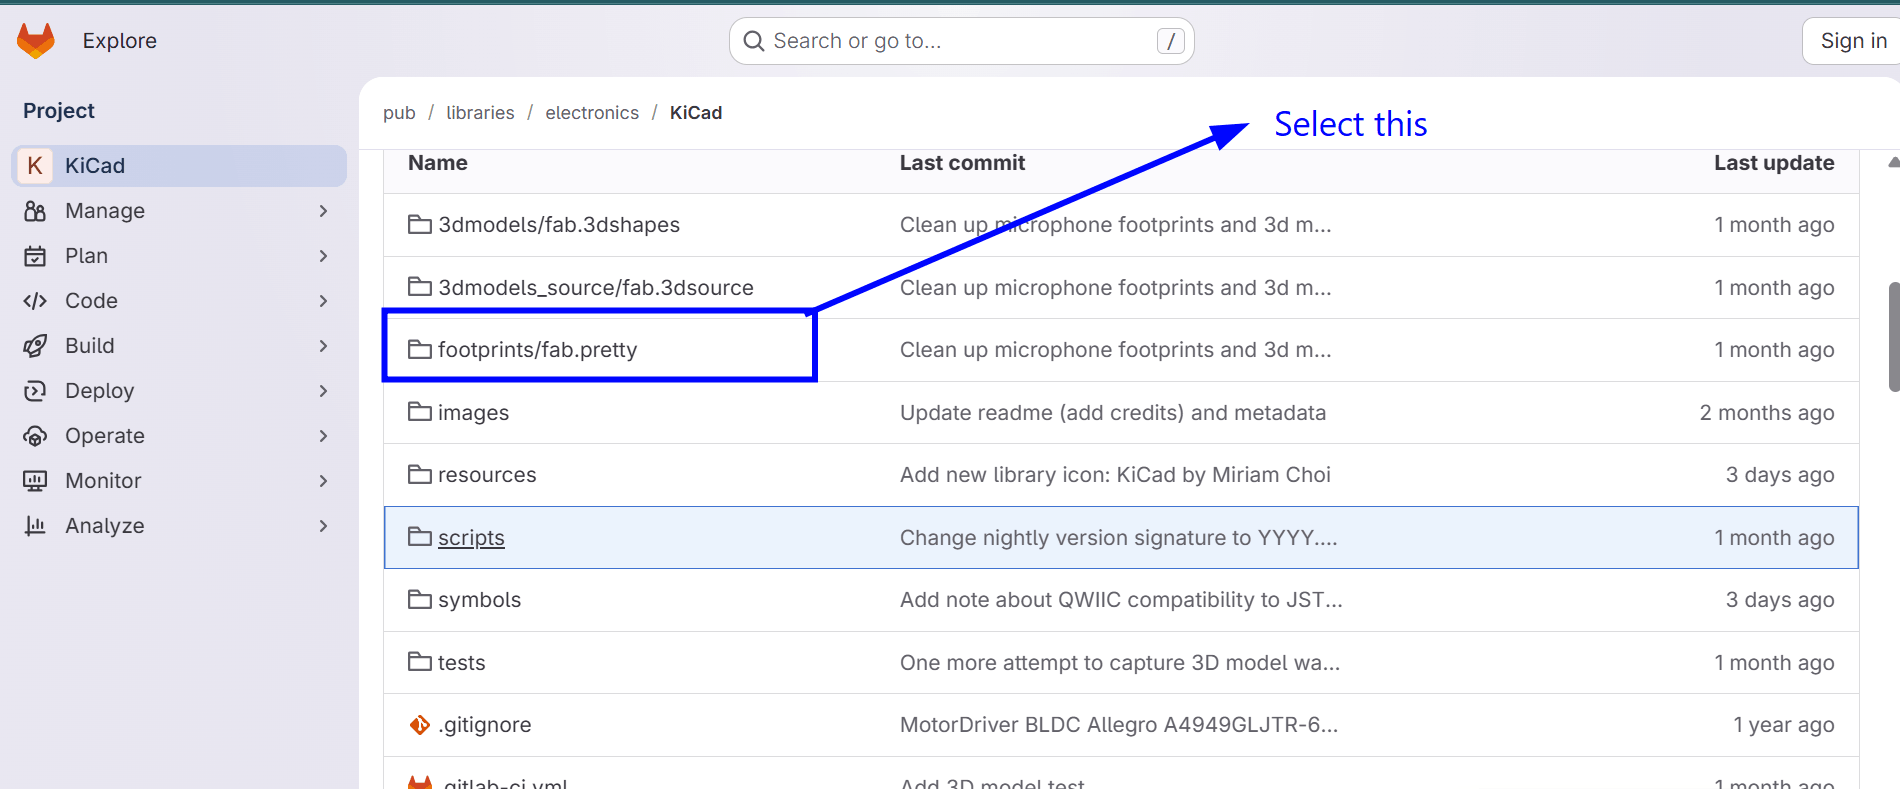Open the footprints/fab.pretty folder
The height and width of the screenshot is (789, 1900).
coord(537,350)
